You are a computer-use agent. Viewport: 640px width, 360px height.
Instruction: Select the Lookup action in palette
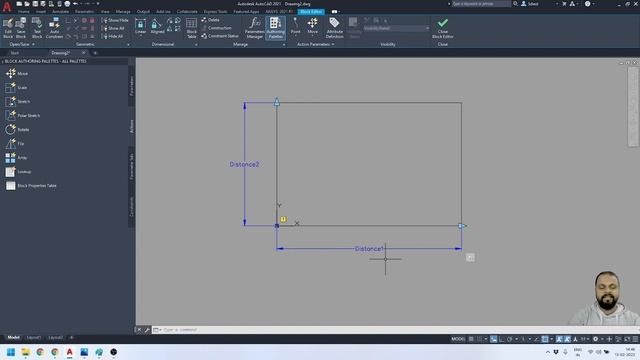(x=18, y=171)
